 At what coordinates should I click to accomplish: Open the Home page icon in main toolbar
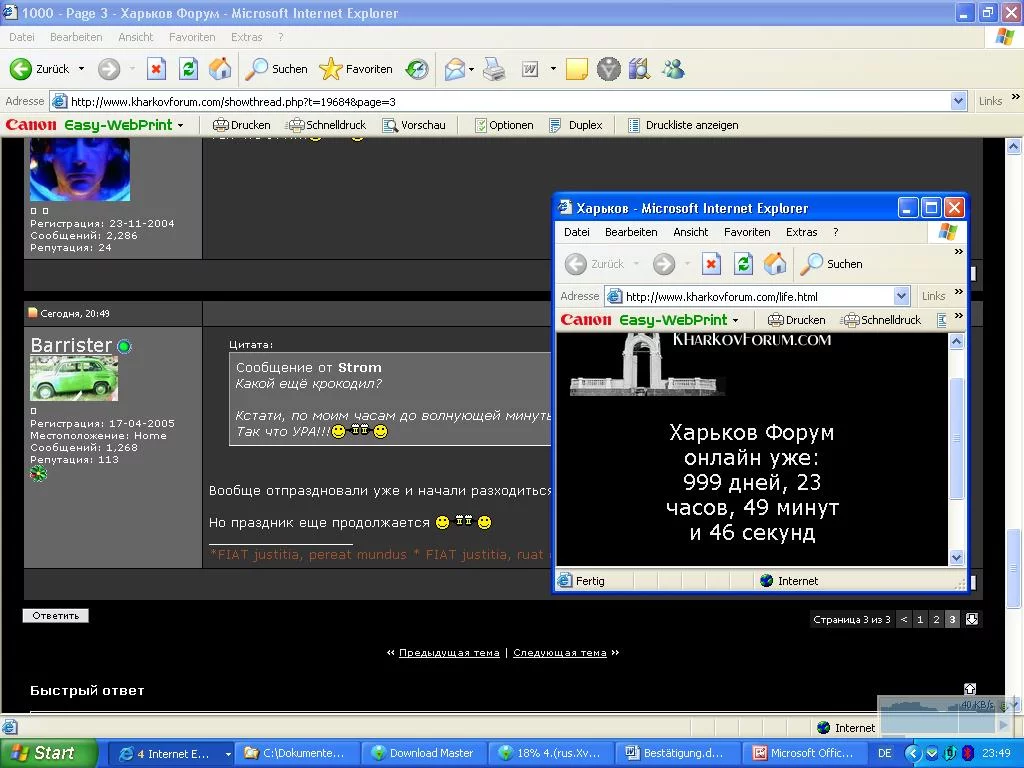coord(220,69)
